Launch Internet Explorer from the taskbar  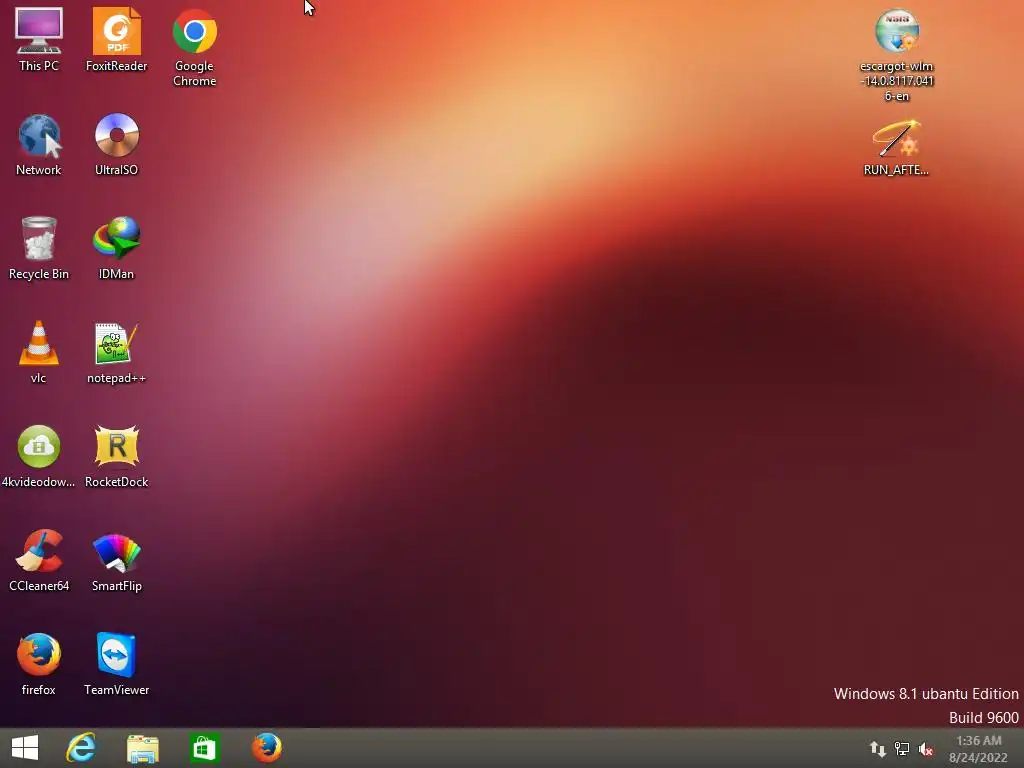(81, 748)
